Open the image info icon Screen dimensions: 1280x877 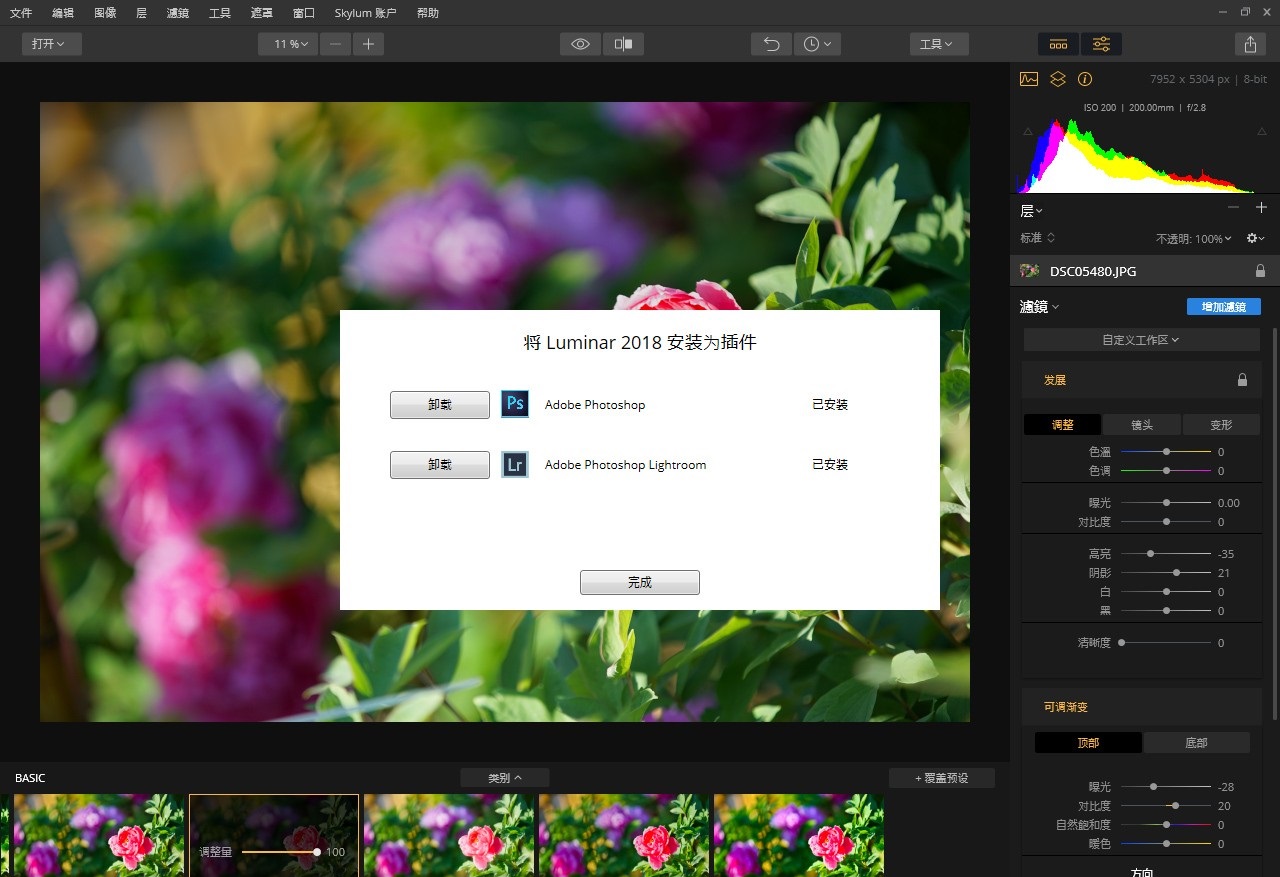click(x=1085, y=79)
